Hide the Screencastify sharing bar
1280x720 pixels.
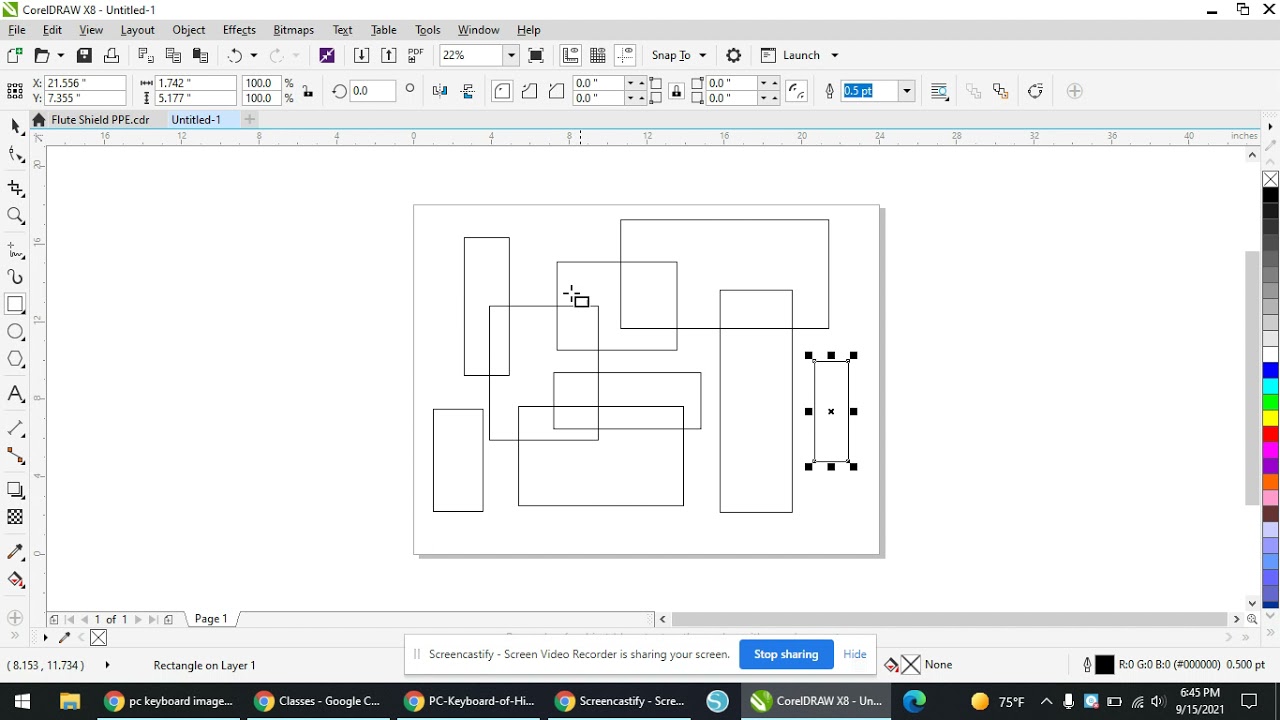855,654
